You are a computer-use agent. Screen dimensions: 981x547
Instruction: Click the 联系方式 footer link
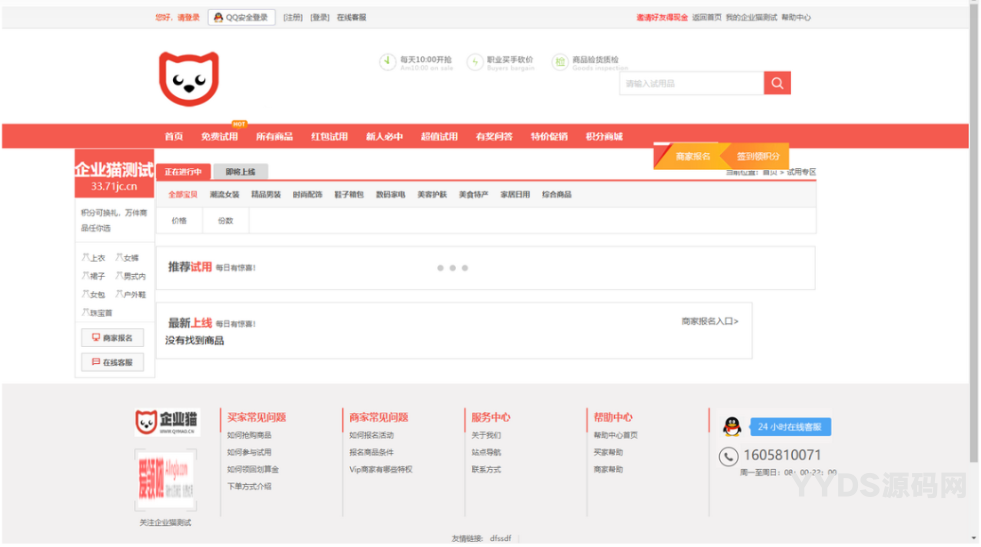pyautogui.click(x=486, y=469)
